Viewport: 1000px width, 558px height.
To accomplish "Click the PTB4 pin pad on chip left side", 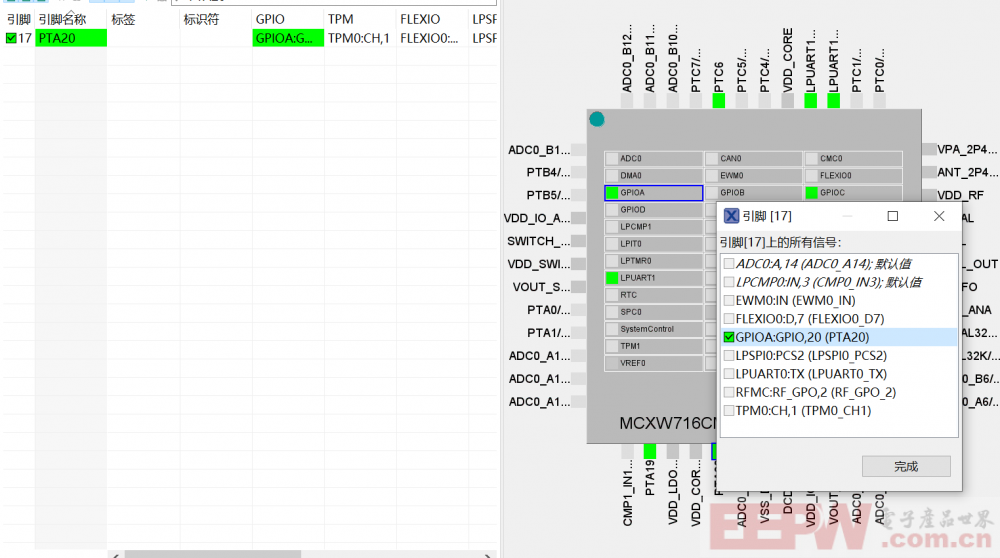I will click(x=579, y=172).
